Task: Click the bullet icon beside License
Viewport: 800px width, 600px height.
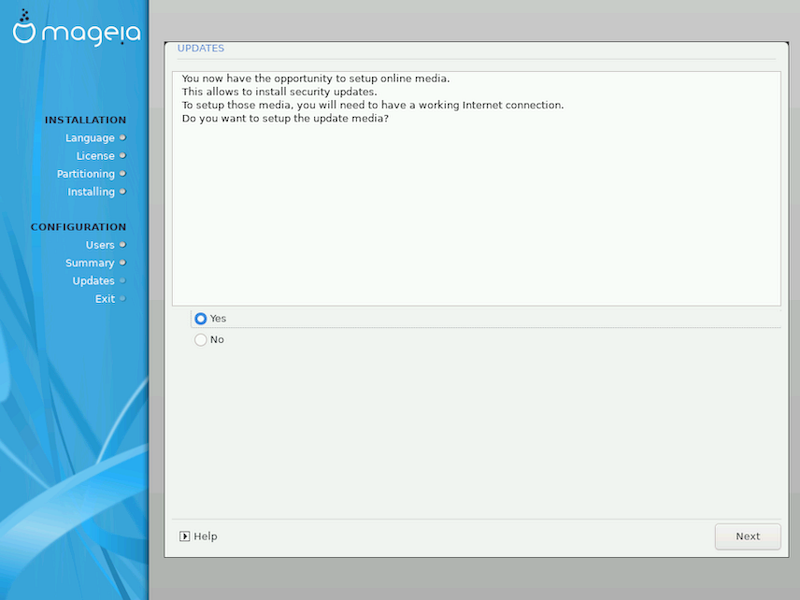Action: click(122, 156)
